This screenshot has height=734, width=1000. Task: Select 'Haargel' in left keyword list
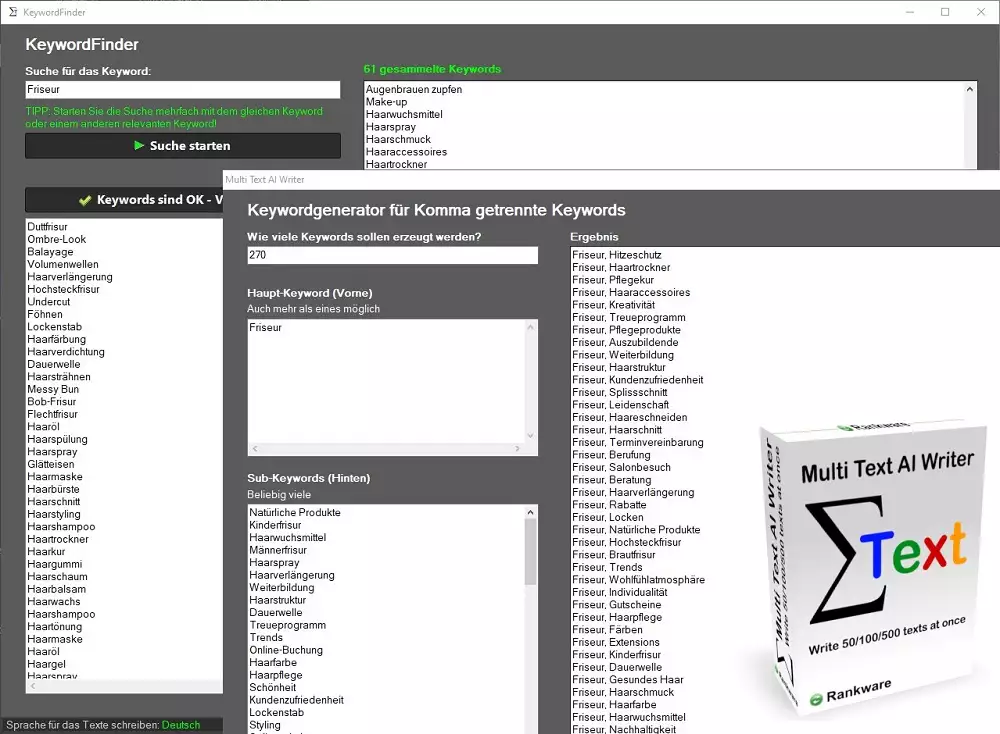pyautogui.click(x=47, y=664)
